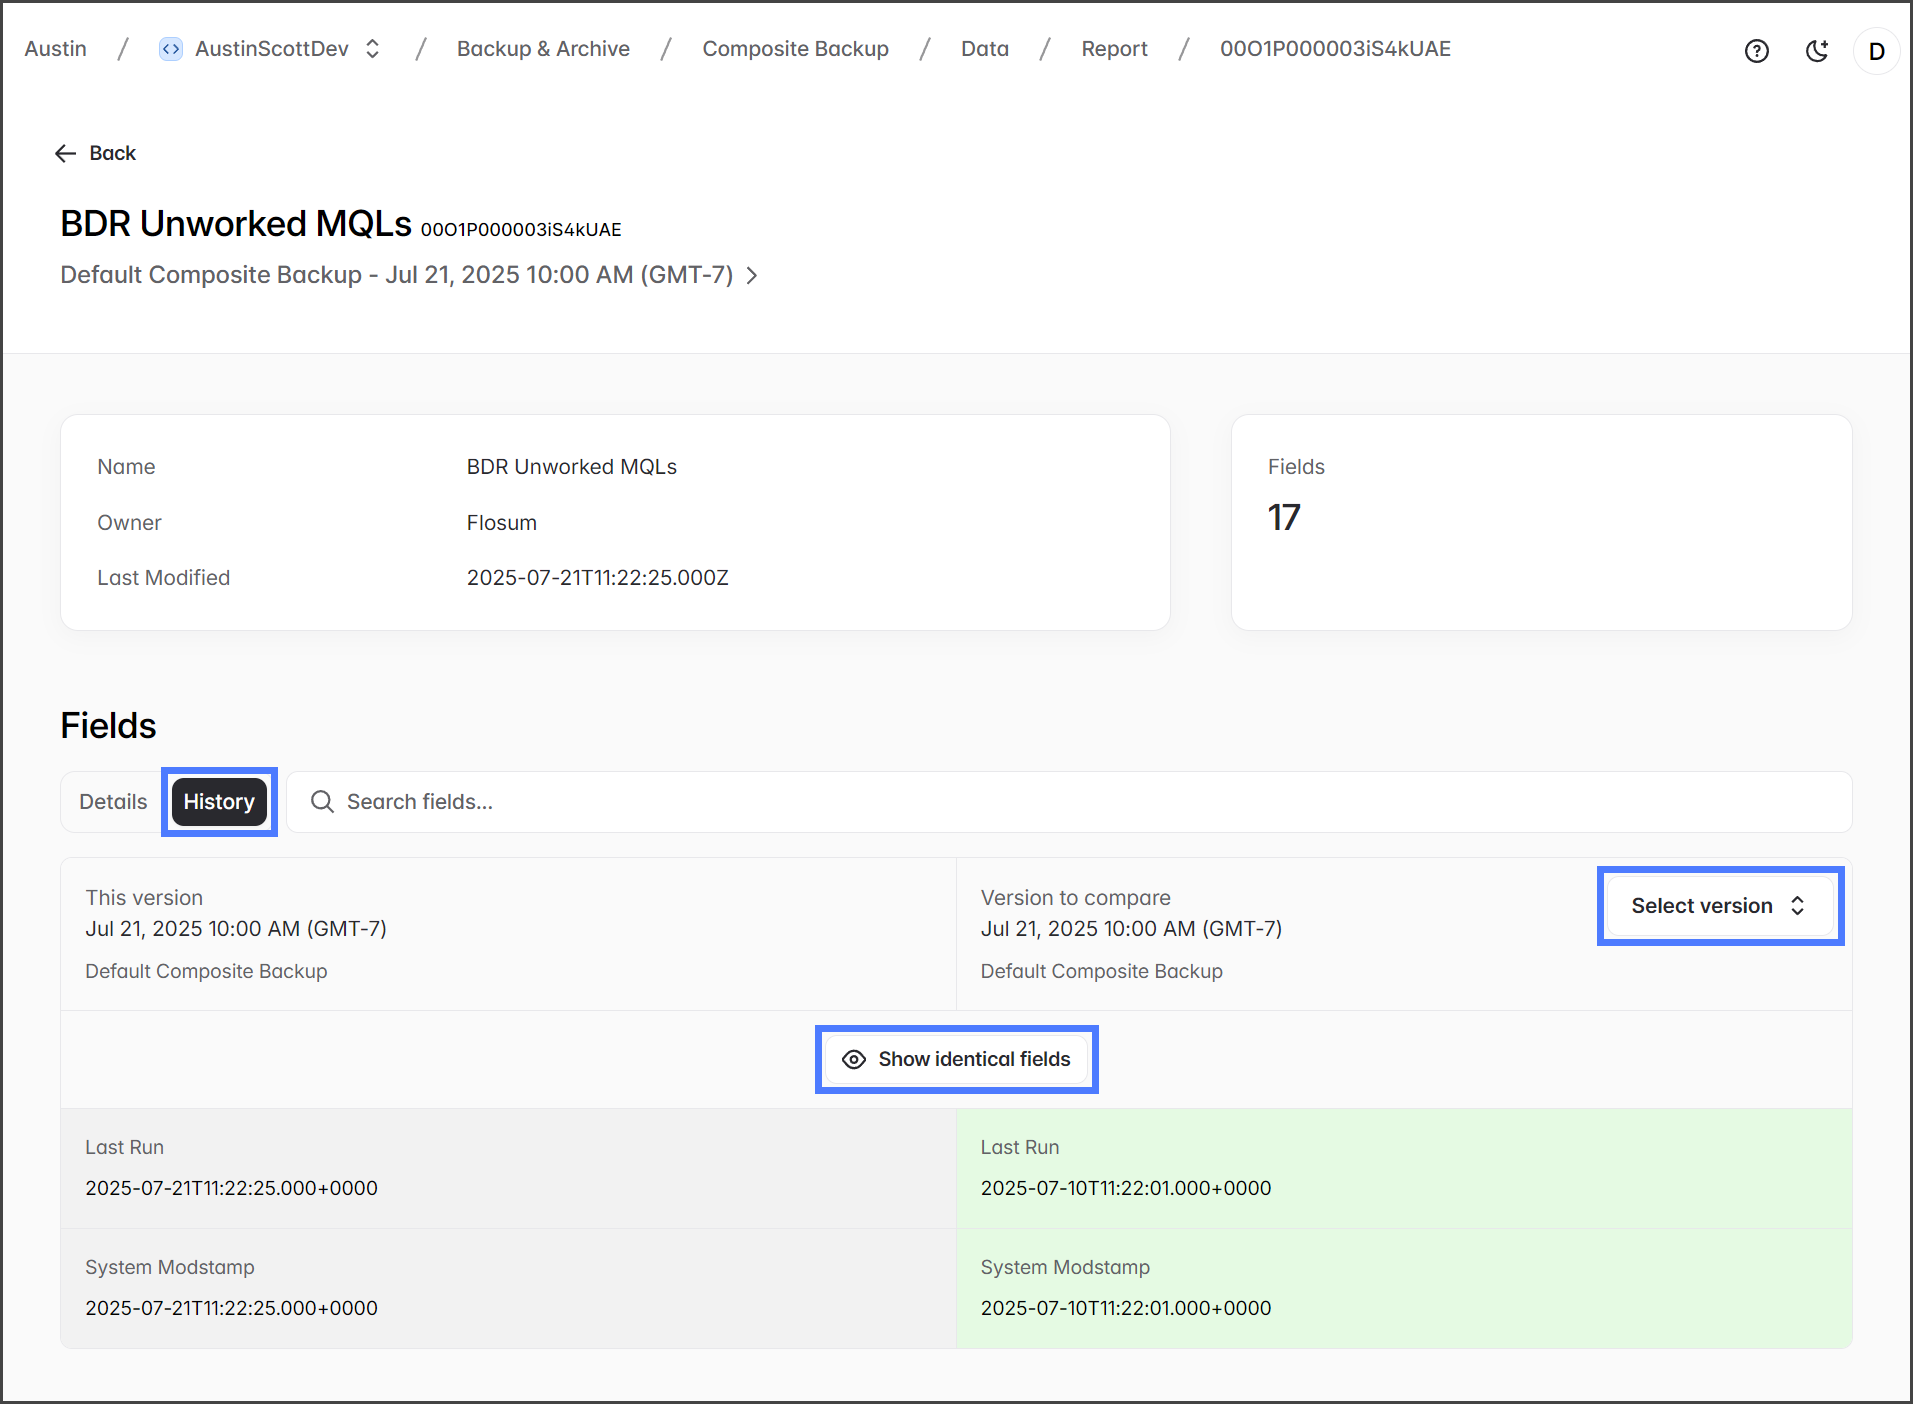The width and height of the screenshot is (1913, 1404).
Task: Open the Report breadcrumb link
Action: [x=1114, y=49]
